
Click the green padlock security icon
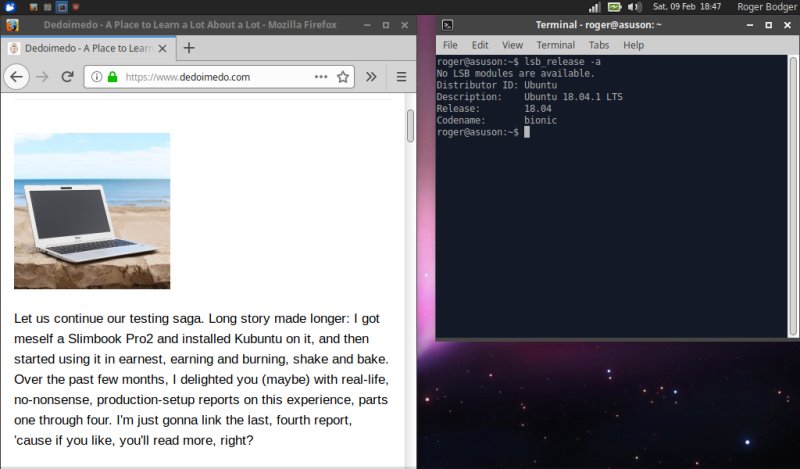[x=112, y=77]
